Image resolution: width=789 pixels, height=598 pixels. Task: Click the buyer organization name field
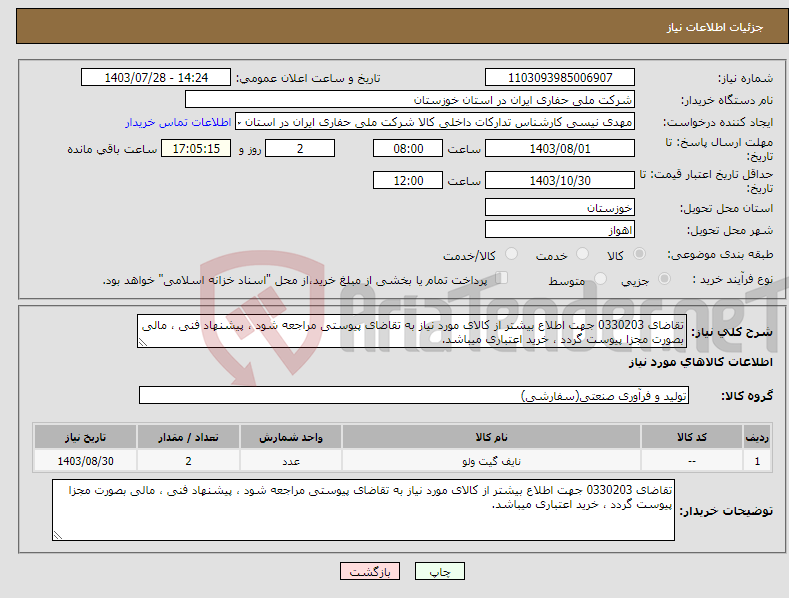tap(410, 100)
